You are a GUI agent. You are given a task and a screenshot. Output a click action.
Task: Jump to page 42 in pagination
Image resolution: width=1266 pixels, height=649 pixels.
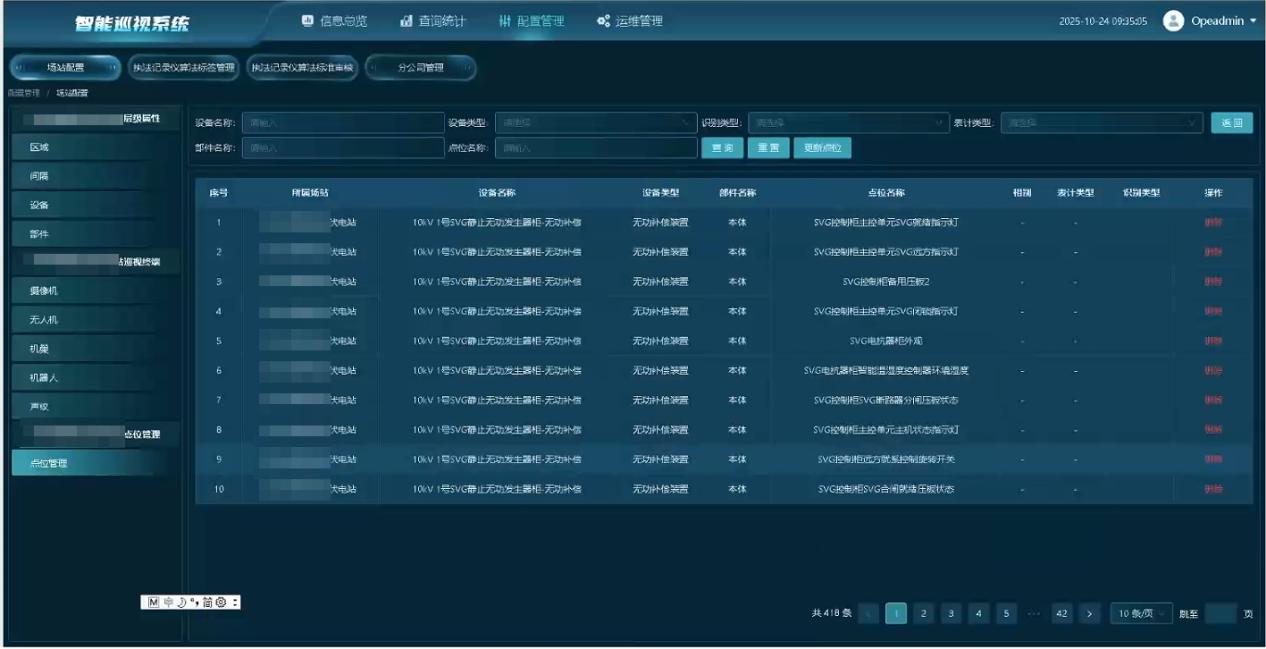pyautogui.click(x=1062, y=614)
